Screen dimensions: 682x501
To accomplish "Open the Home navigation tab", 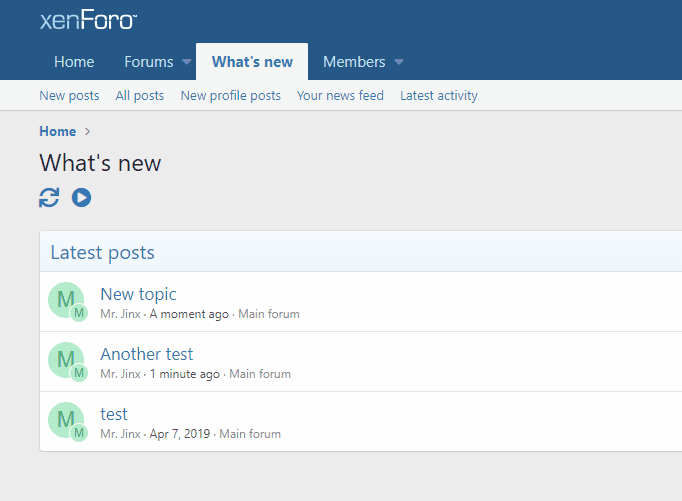I will [x=74, y=62].
